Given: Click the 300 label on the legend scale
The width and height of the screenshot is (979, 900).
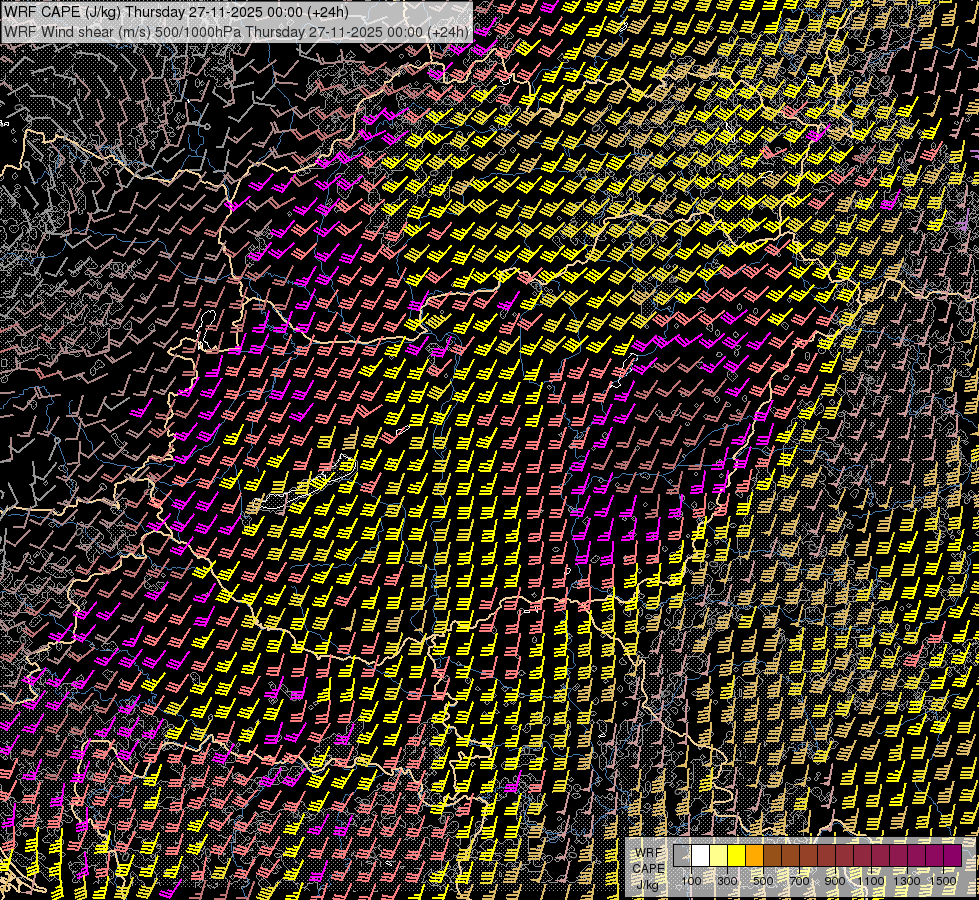Looking at the screenshot, I should coord(727,880).
